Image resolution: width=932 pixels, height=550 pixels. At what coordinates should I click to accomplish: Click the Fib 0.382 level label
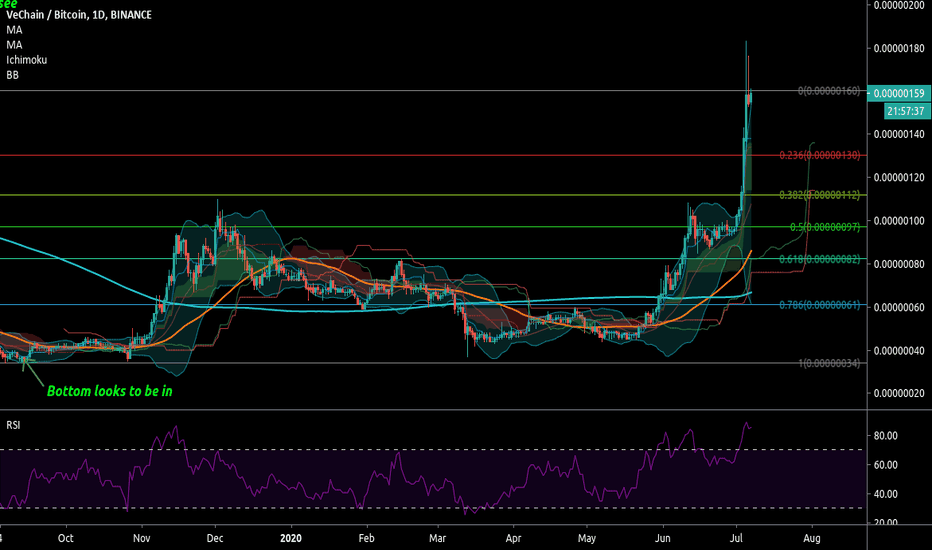pos(820,195)
